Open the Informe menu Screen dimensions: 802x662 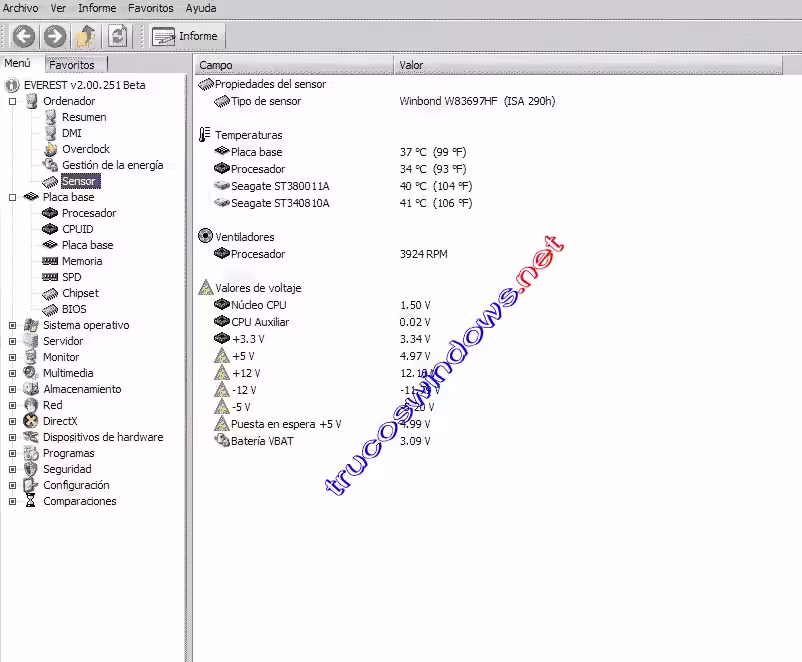click(97, 8)
